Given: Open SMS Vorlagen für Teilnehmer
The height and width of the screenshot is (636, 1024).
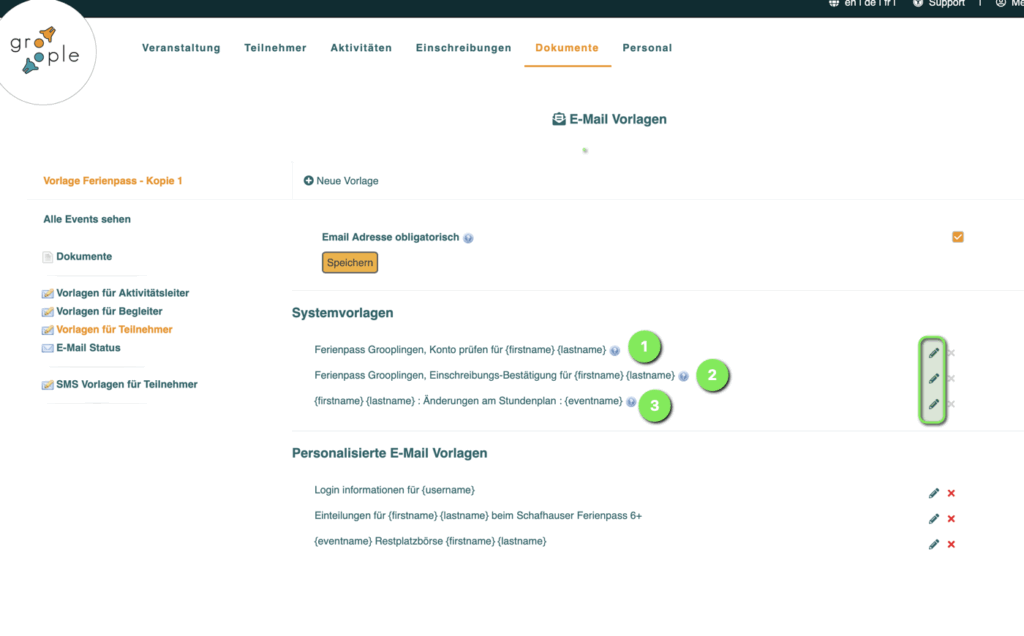Looking at the screenshot, I should [x=126, y=384].
